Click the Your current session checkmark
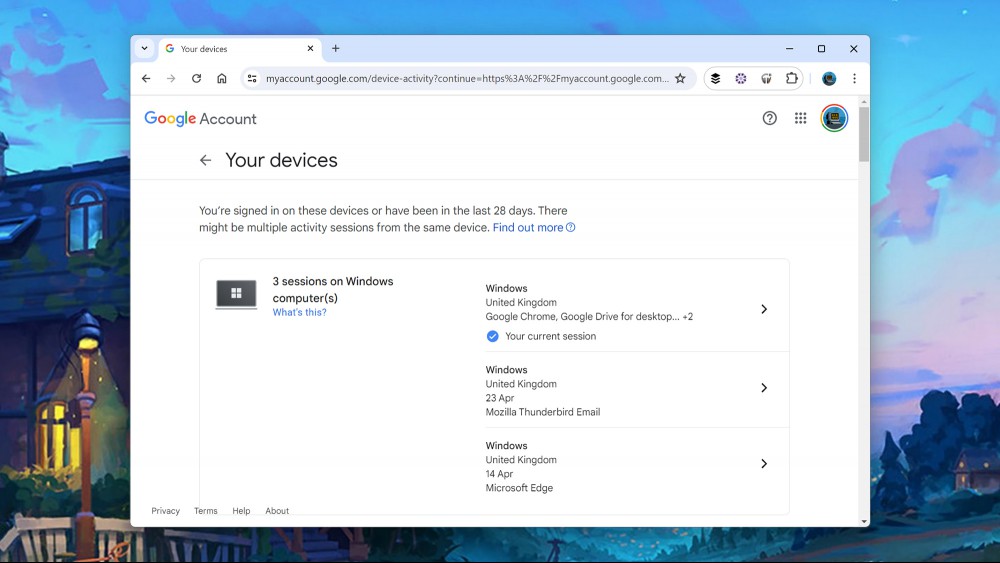Image resolution: width=1000 pixels, height=563 pixels. (492, 336)
